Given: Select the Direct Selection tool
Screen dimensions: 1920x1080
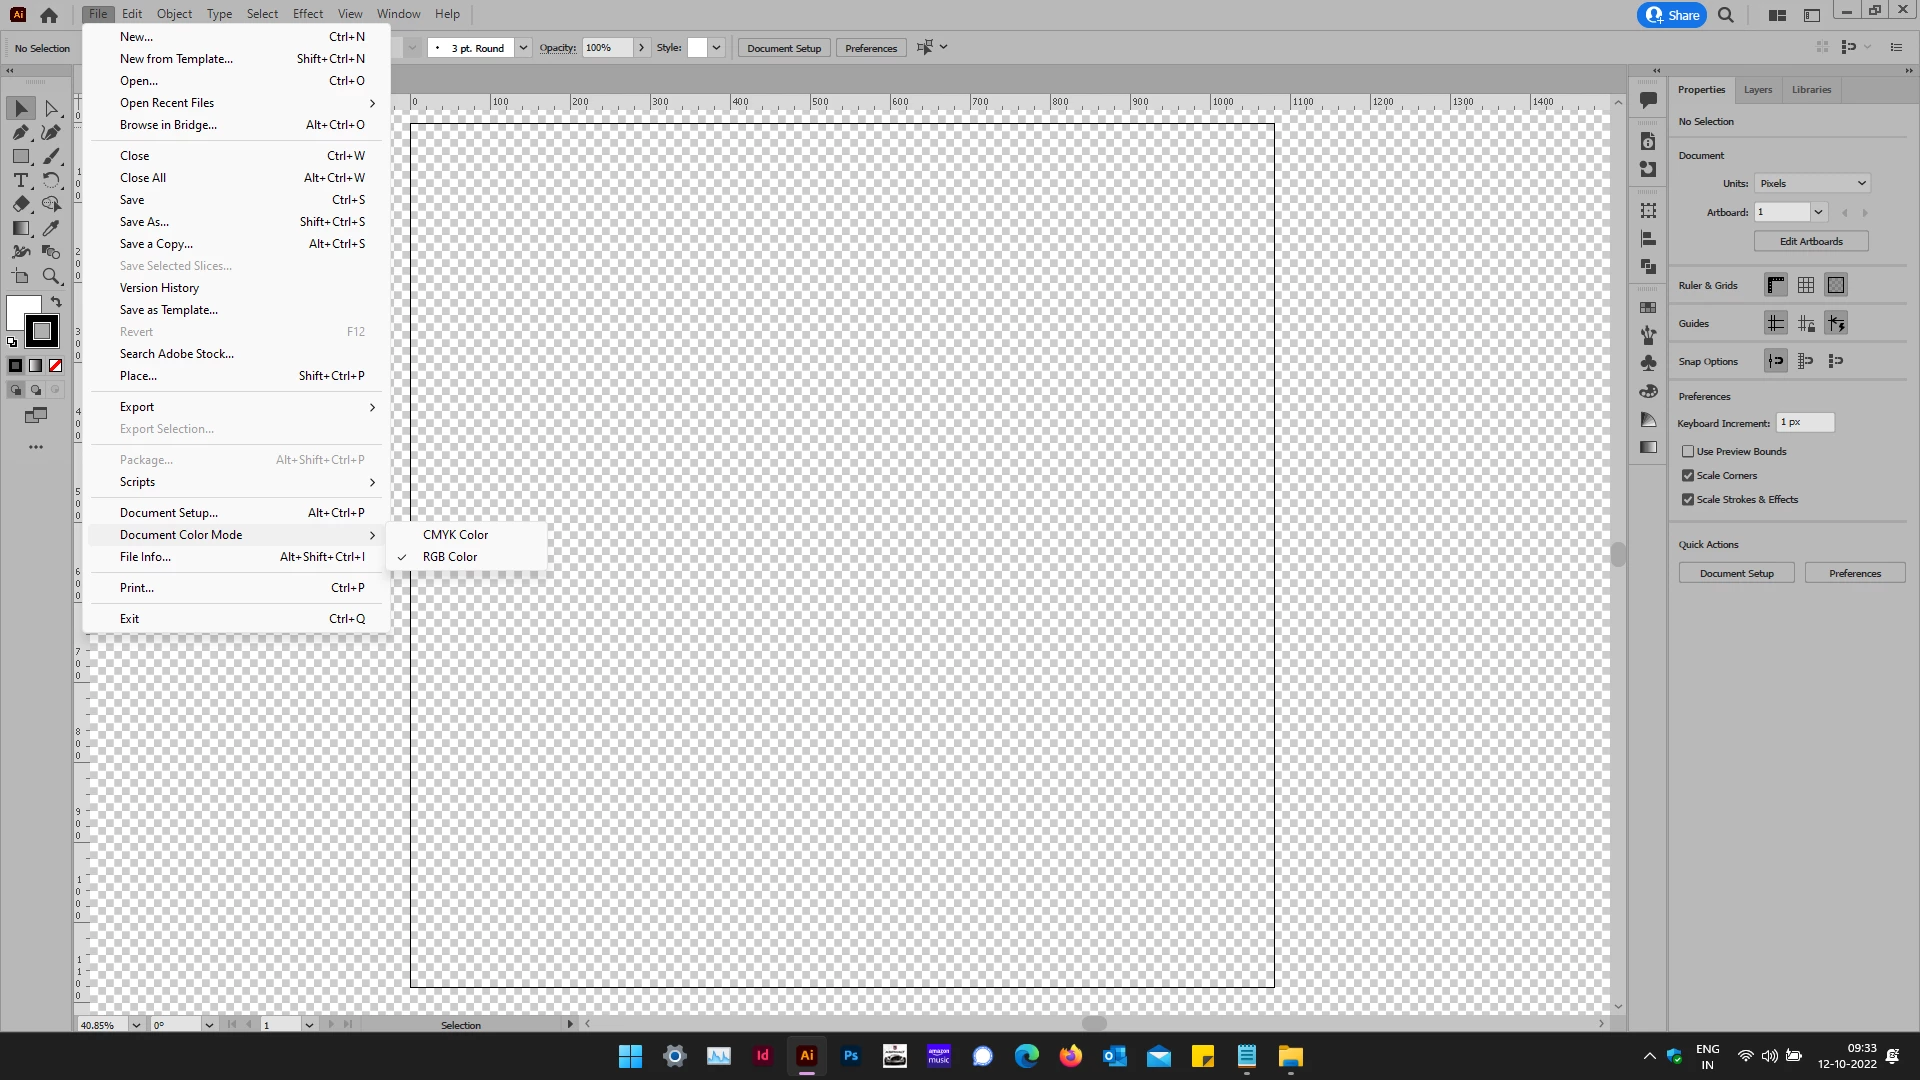Looking at the screenshot, I should click(52, 108).
